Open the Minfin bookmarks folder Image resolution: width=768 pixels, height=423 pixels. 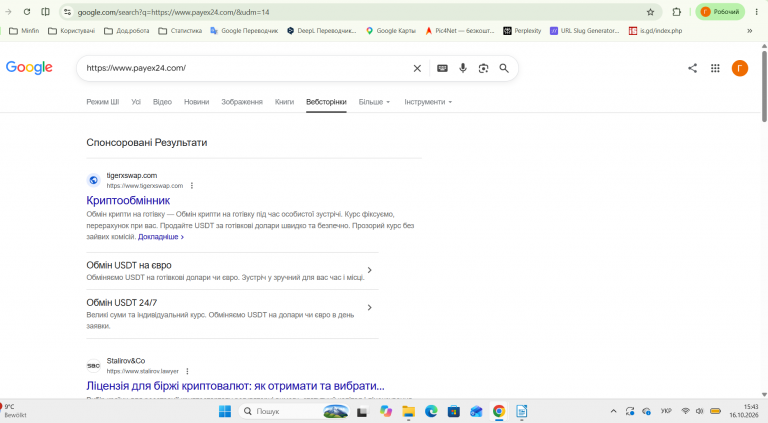tap(24, 30)
